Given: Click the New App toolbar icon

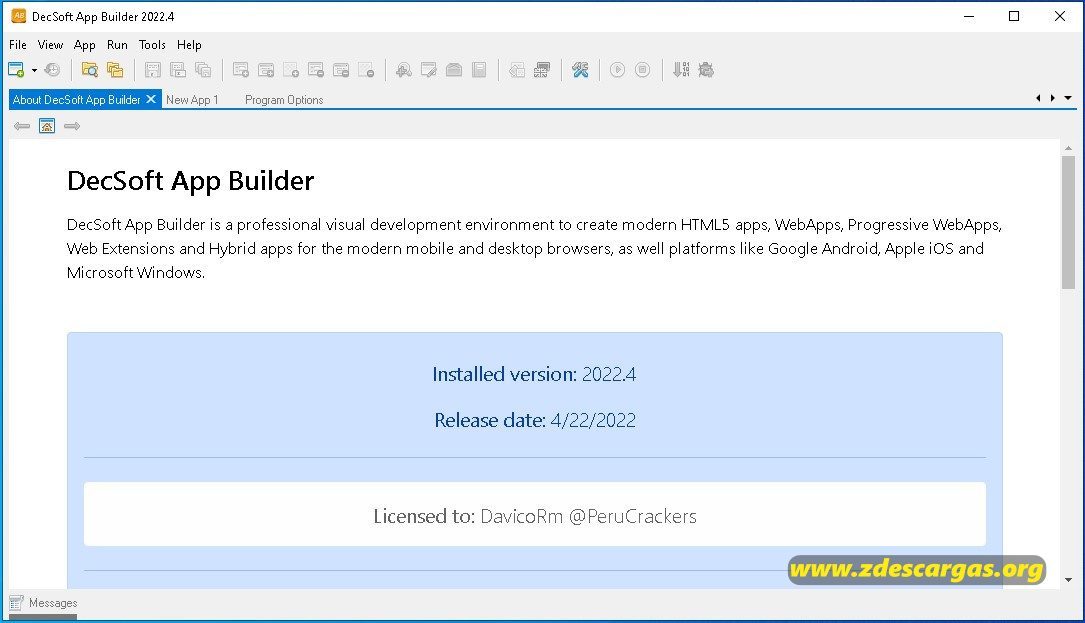Looking at the screenshot, I should point(16,69).
